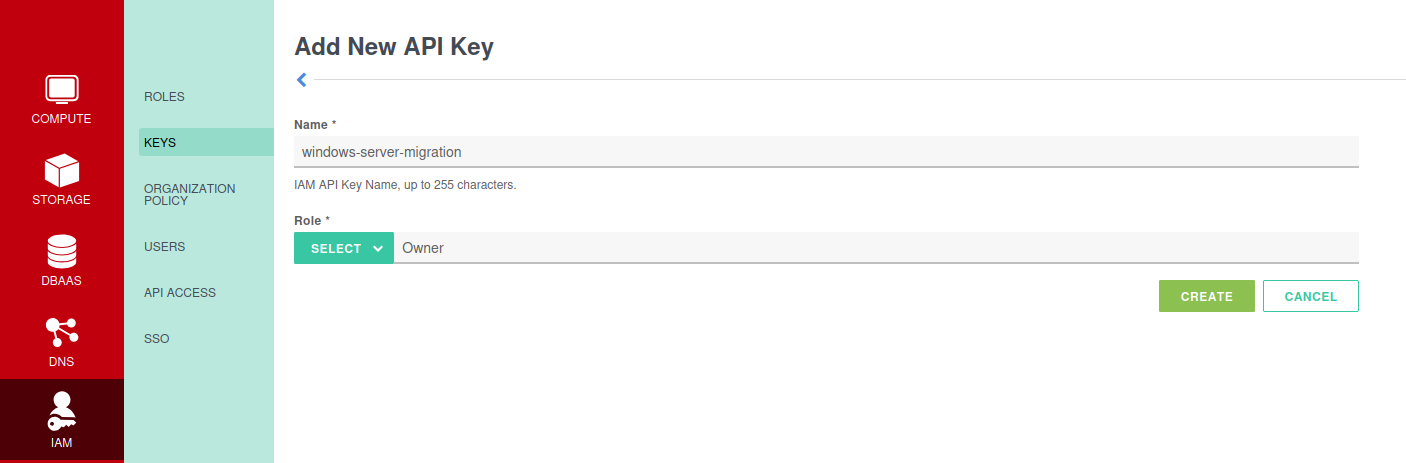Viewport: 1406px width, 463px height.
Task: Click the STORAGE label in sidebar
Action: coord(61,200)
